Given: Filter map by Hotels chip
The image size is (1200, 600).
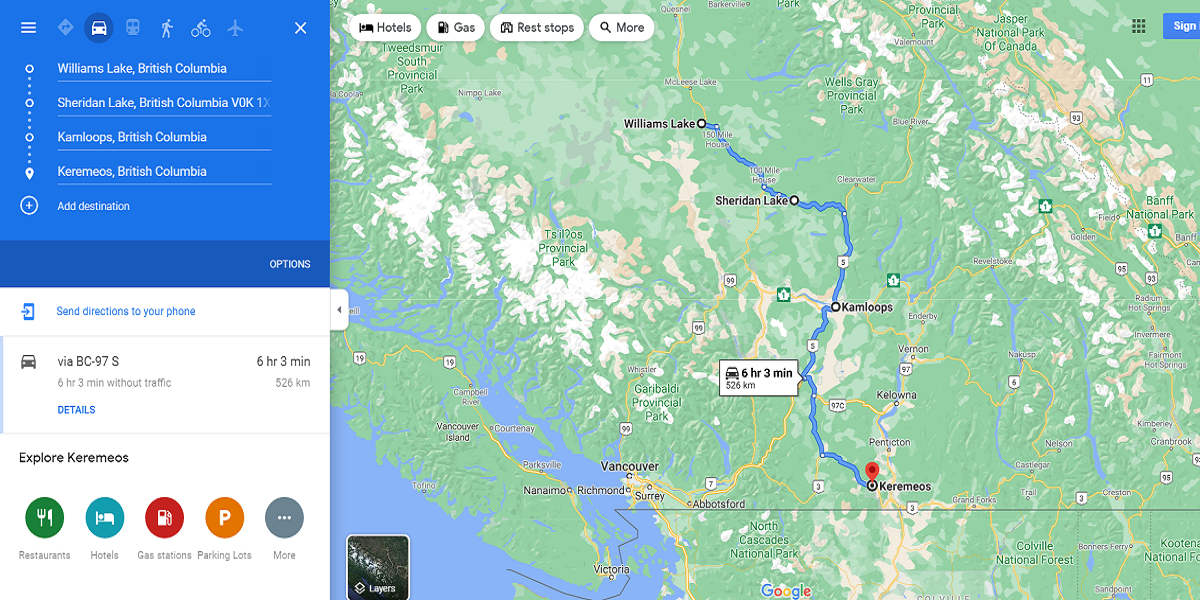Looking at the screenshot, I should tap(385, 28).
